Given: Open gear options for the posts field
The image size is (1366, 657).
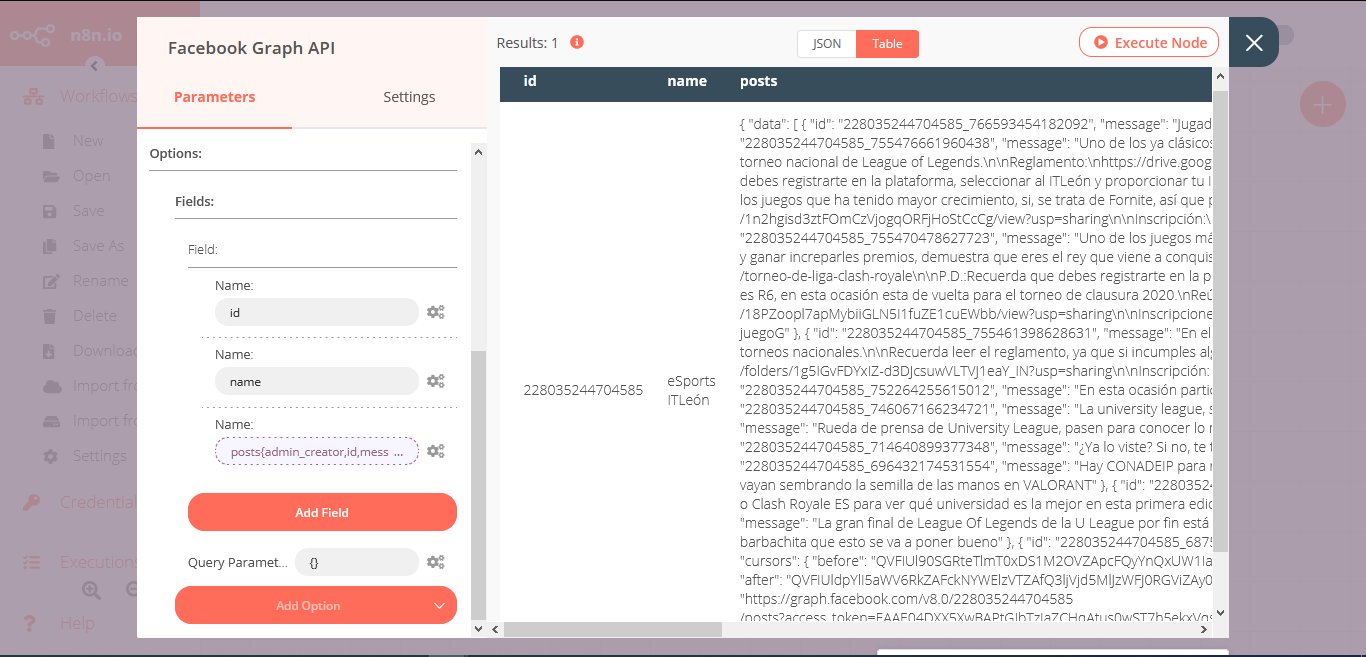Looking at the screenshot, I should click(435, 451).
